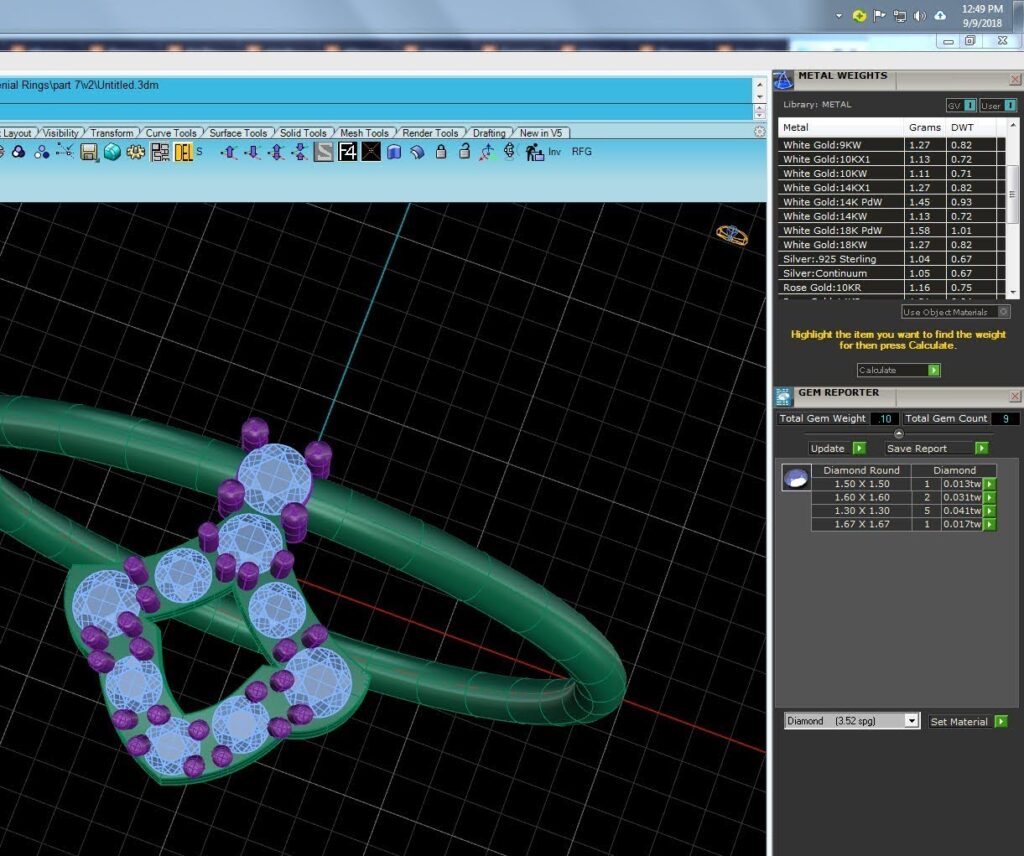Toggle the User library switch
Viewport: 1024px width, 856px height.
(999, 105)
